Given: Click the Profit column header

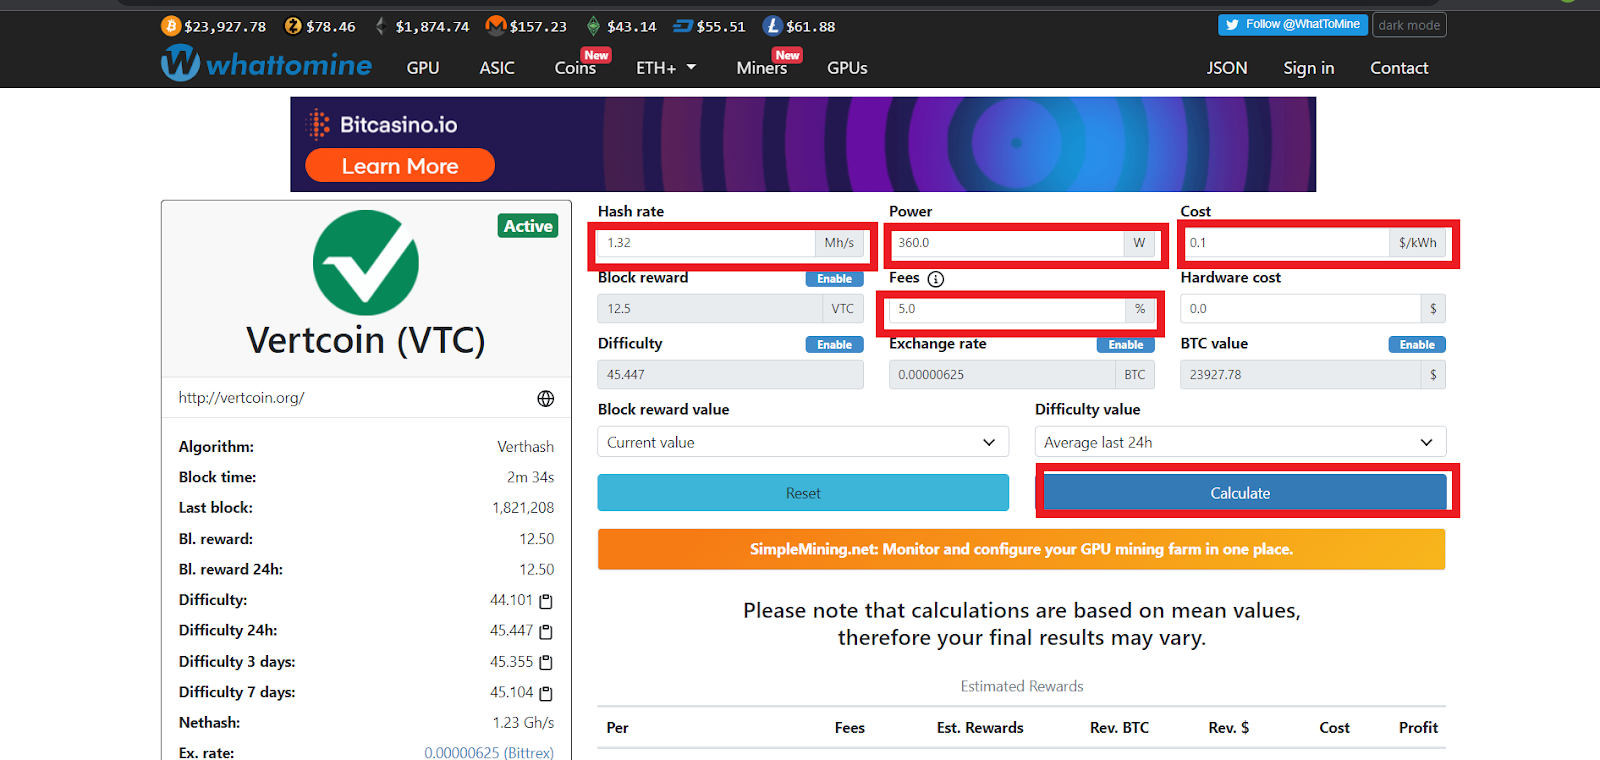Looking at the screenshot, I should coord(1418,728).
